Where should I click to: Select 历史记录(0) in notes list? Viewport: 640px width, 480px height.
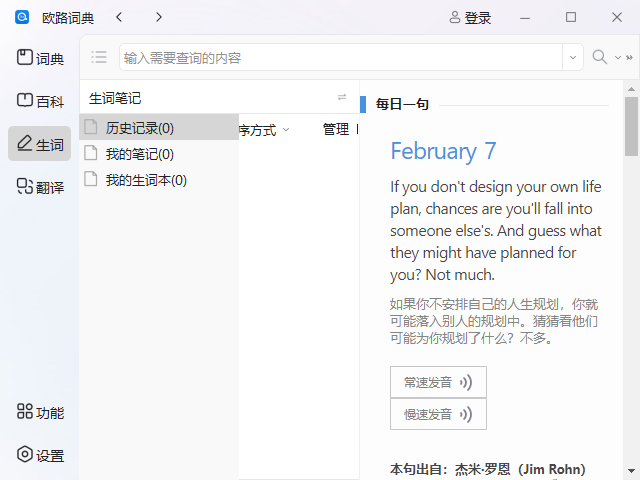[x=139, y=128]
